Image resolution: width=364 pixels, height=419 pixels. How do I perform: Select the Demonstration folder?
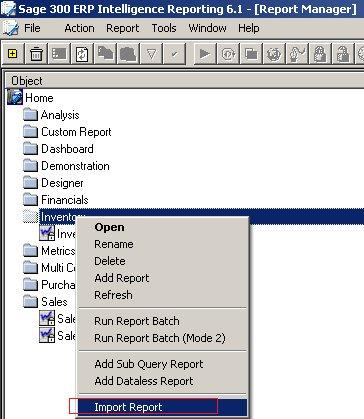75,166
